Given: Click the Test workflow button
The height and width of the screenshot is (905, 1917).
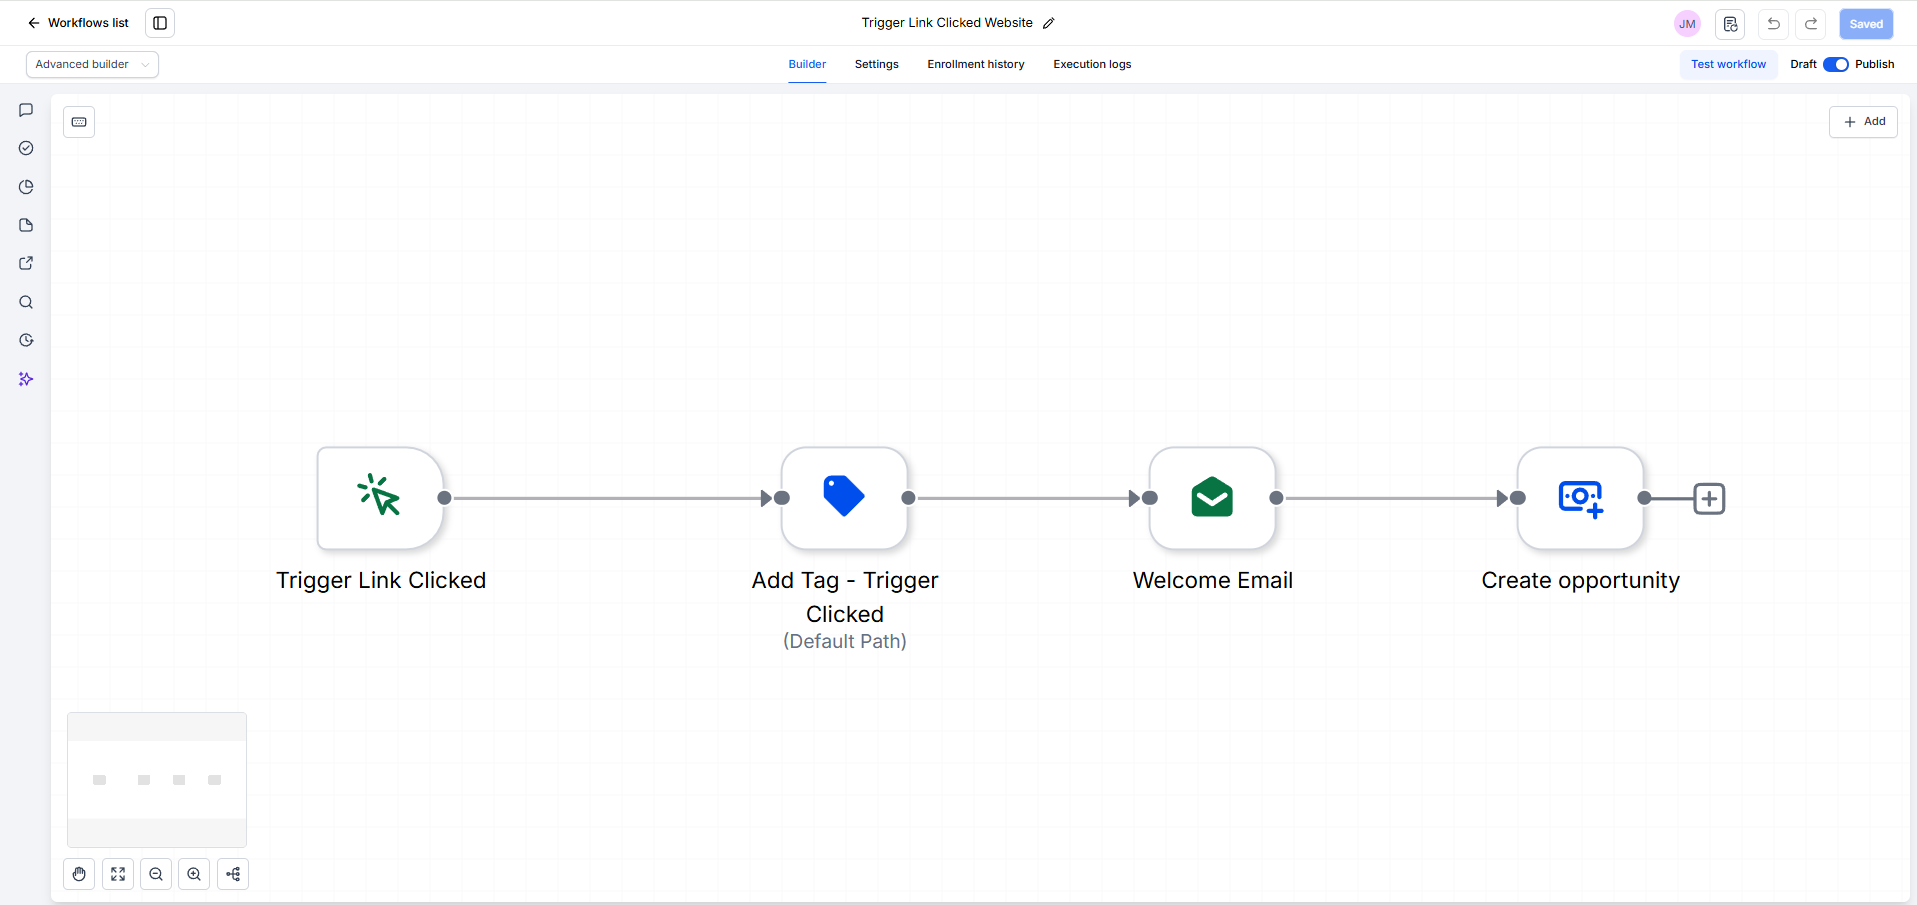Looking at the screenshot, I should tap(1728, 64).
